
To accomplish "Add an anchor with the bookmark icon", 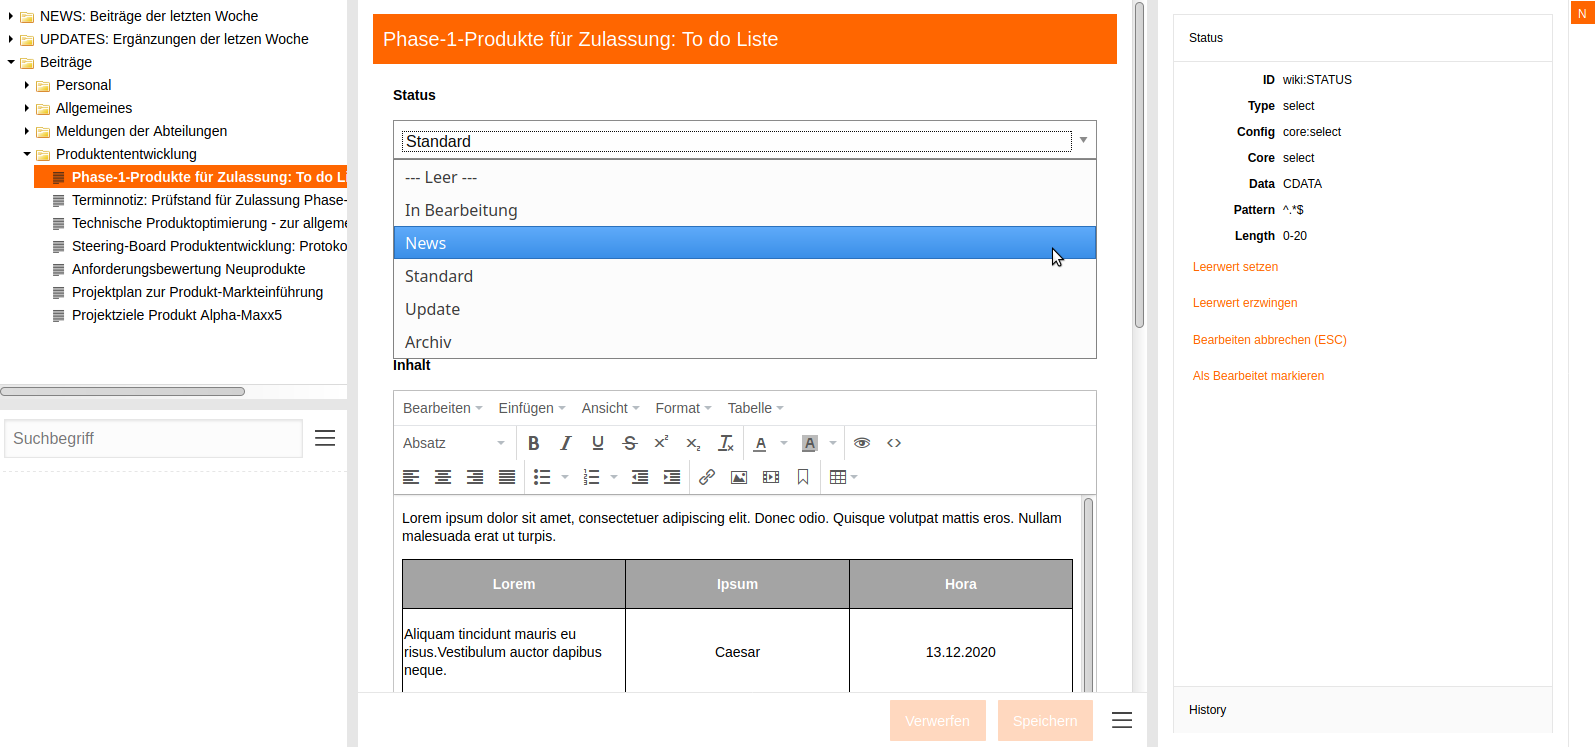I will (803, 477).
